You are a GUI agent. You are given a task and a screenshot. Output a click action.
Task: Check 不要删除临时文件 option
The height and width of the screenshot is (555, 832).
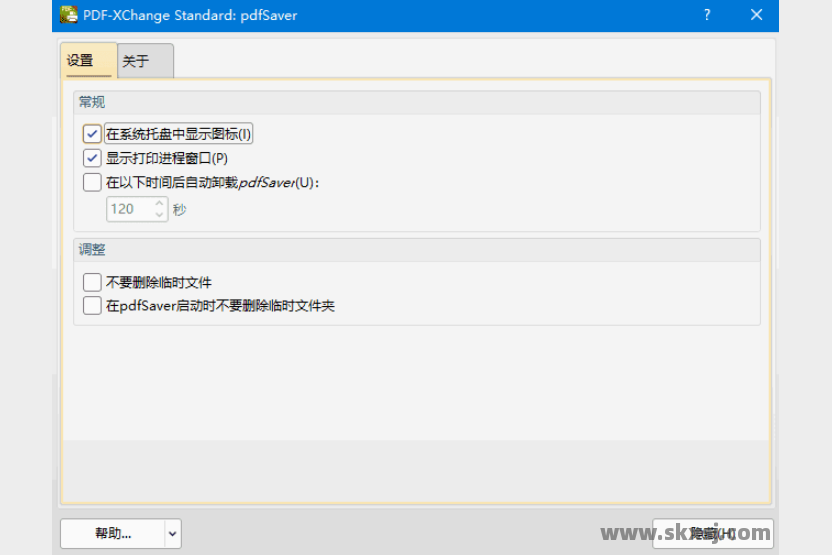(x=92, y=282)
